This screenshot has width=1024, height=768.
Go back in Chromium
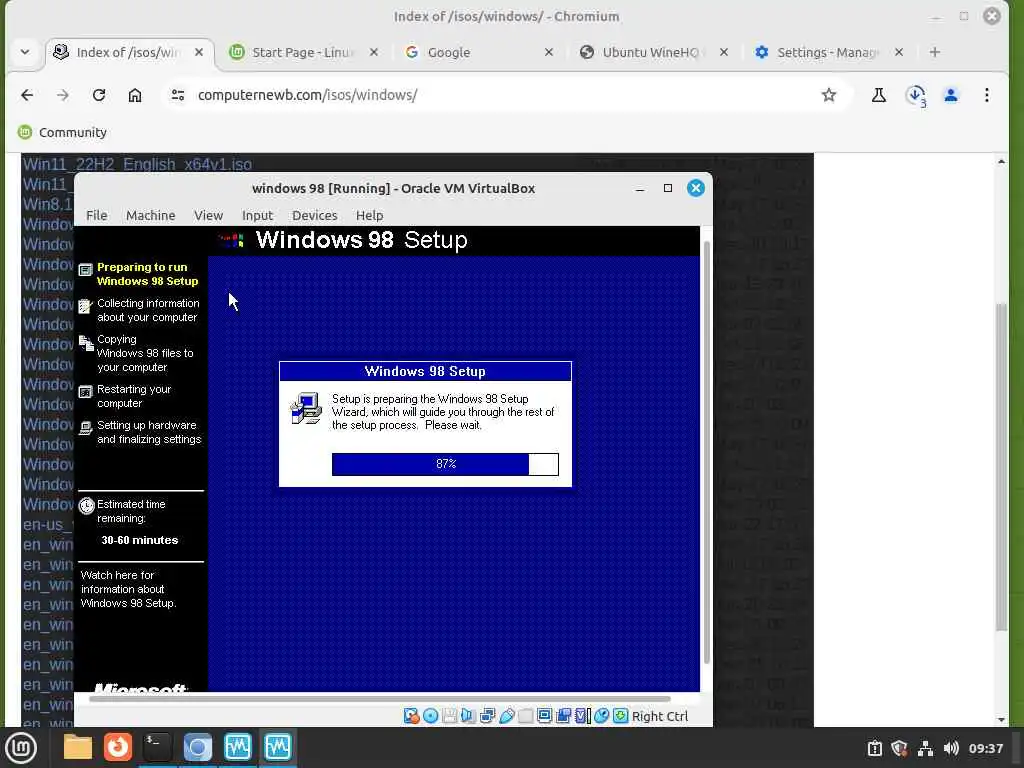coord(27,95)
